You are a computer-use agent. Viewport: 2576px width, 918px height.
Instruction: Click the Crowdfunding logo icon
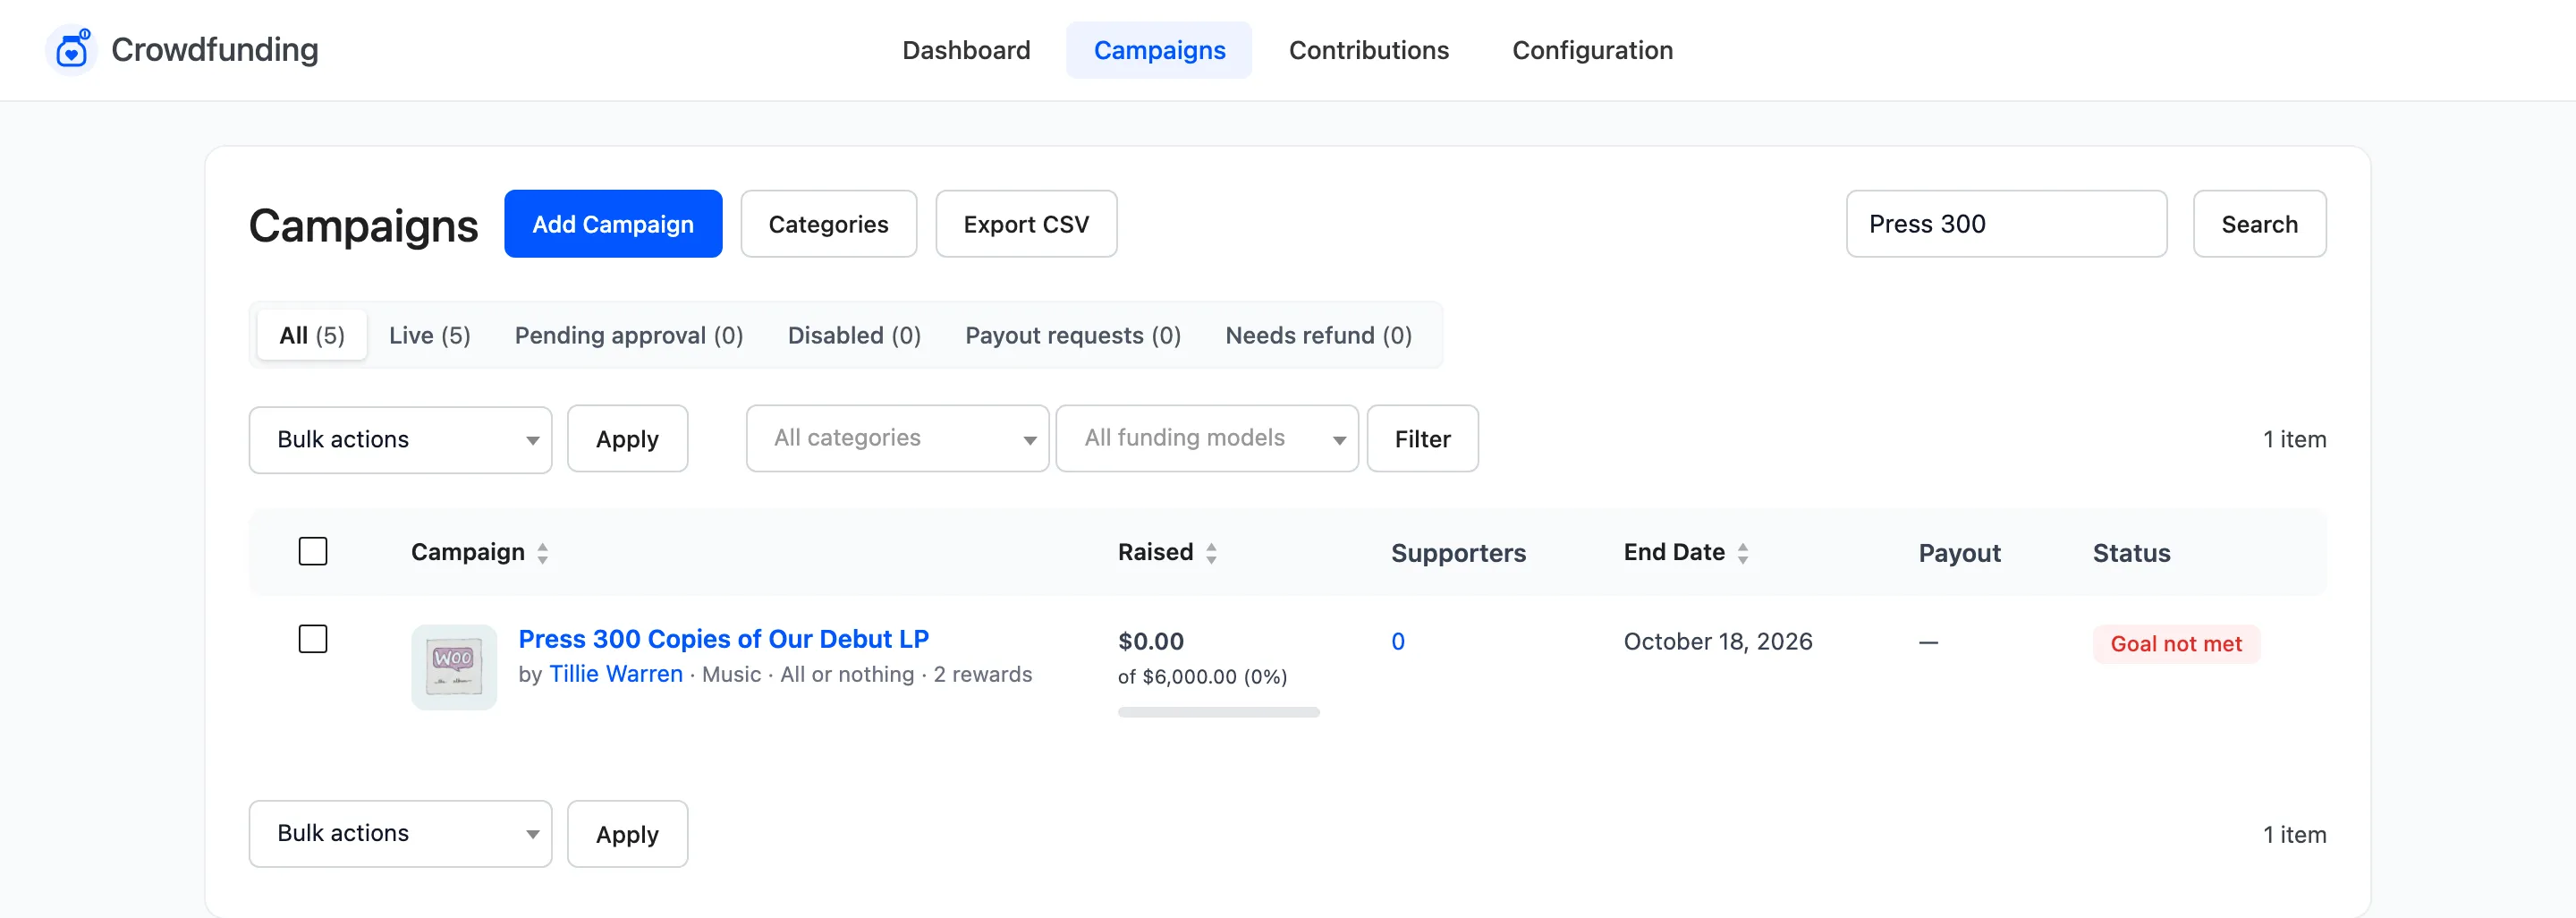(x=72, y=50)
